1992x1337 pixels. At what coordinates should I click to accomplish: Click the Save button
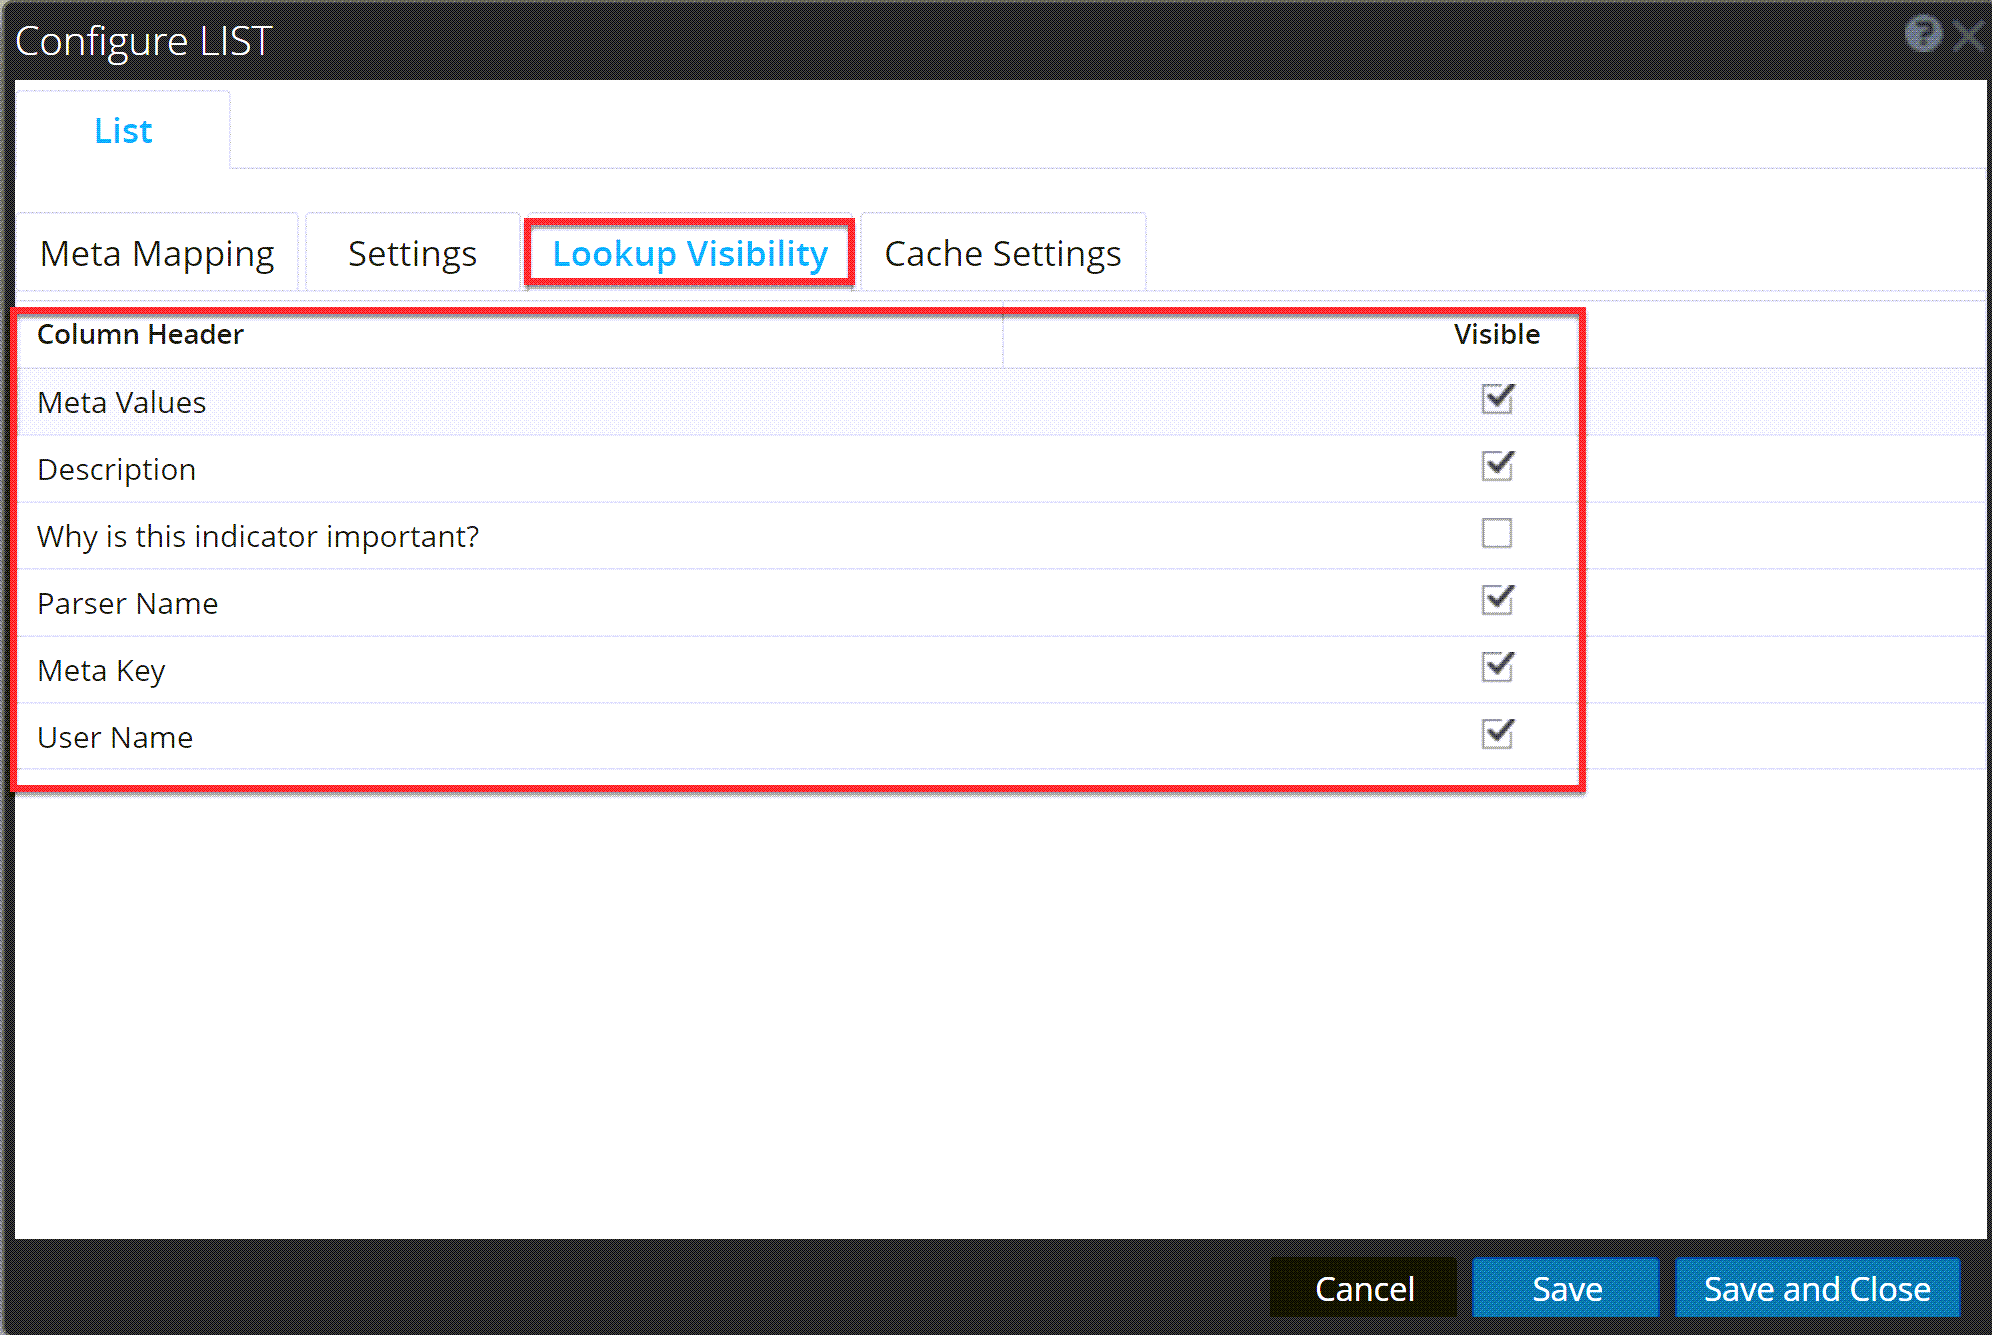pos(1566,1288)
